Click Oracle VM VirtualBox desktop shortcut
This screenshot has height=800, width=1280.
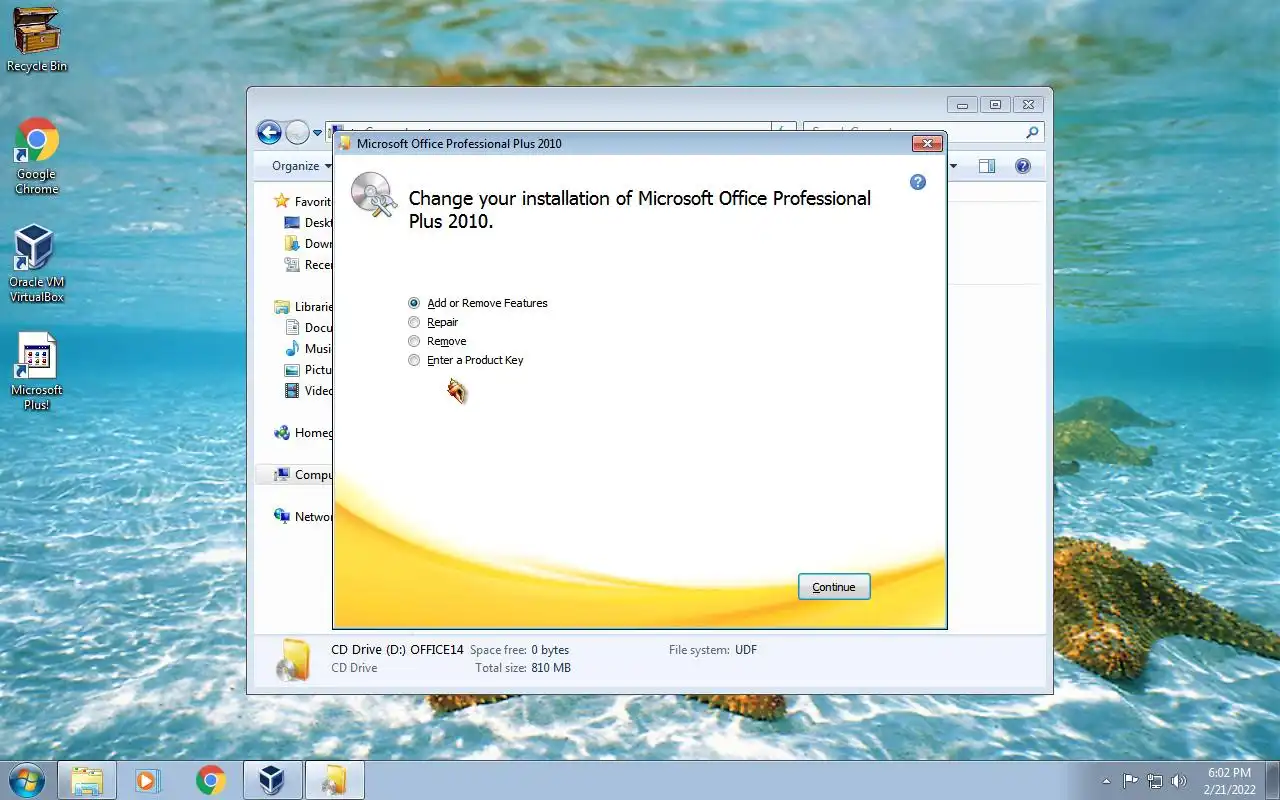tap(37, 263)
